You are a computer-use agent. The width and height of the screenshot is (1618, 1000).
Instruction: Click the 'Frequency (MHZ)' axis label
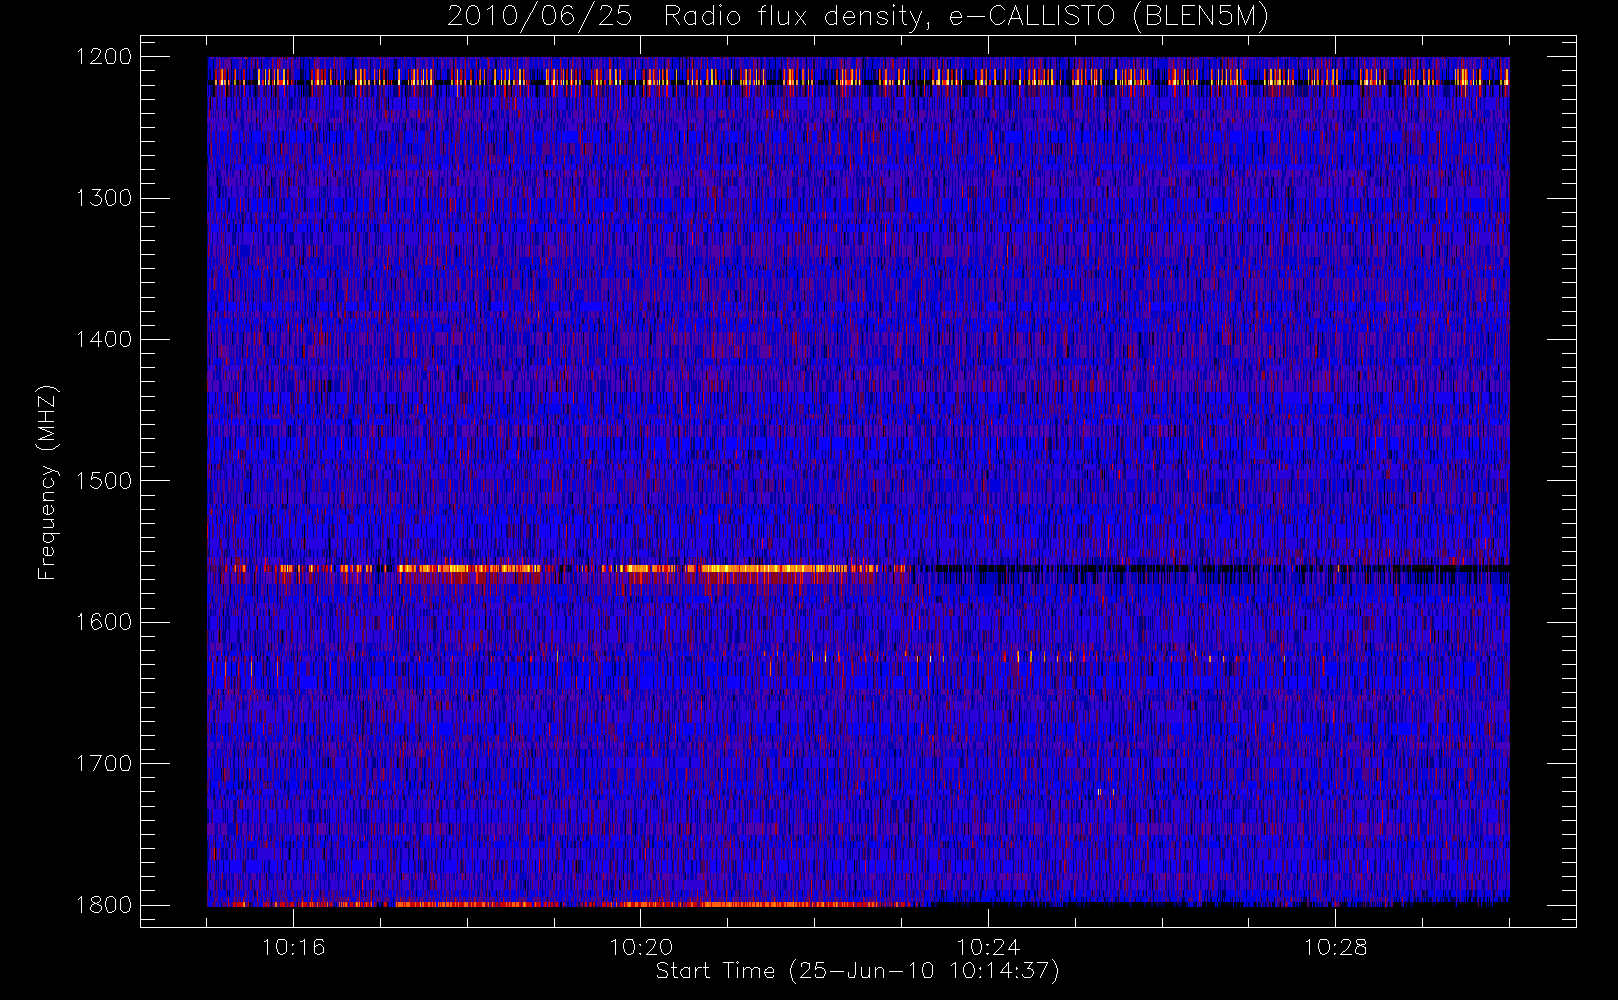coord(47,483)
